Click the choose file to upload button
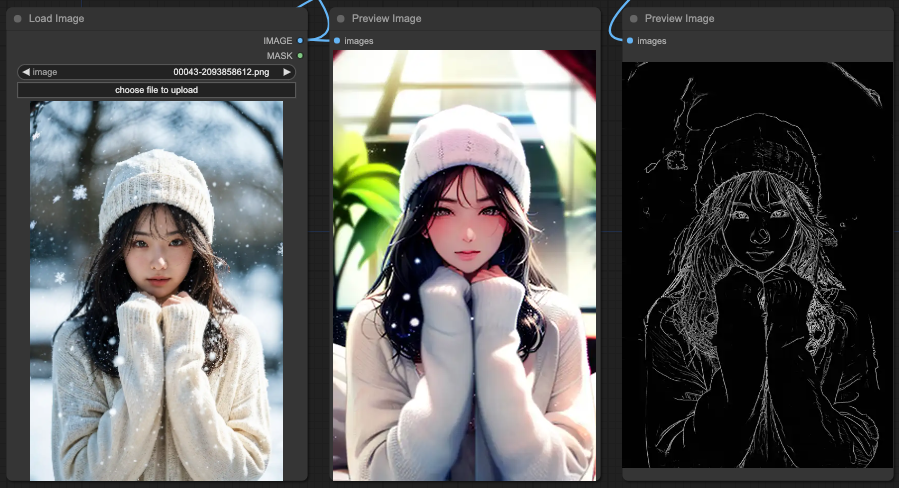 coord(157,90)
